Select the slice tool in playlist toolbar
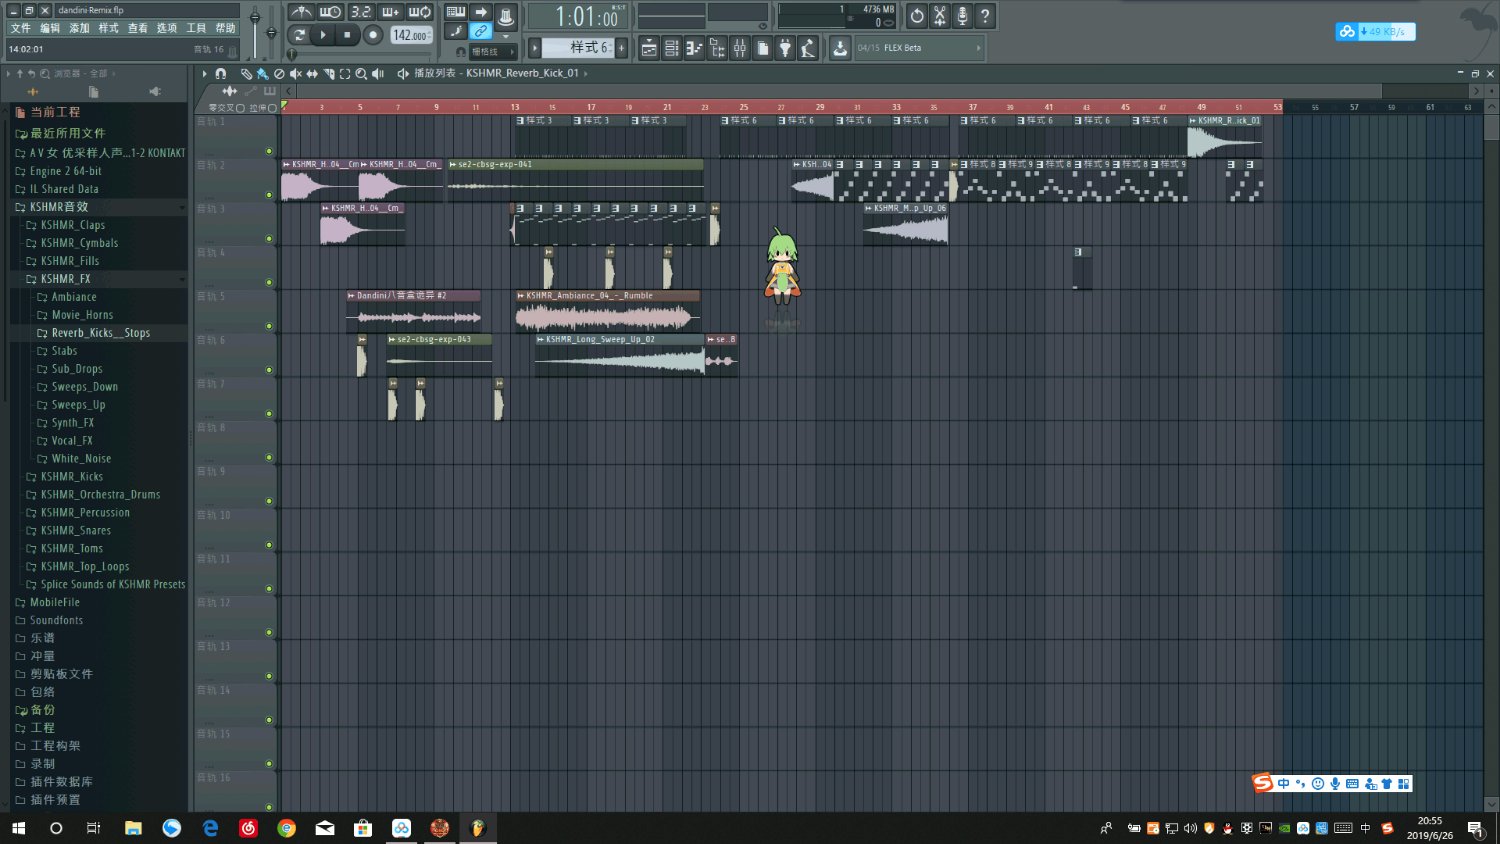The width and height of the screenshot is (1500, 844). (x=328, y=74)
